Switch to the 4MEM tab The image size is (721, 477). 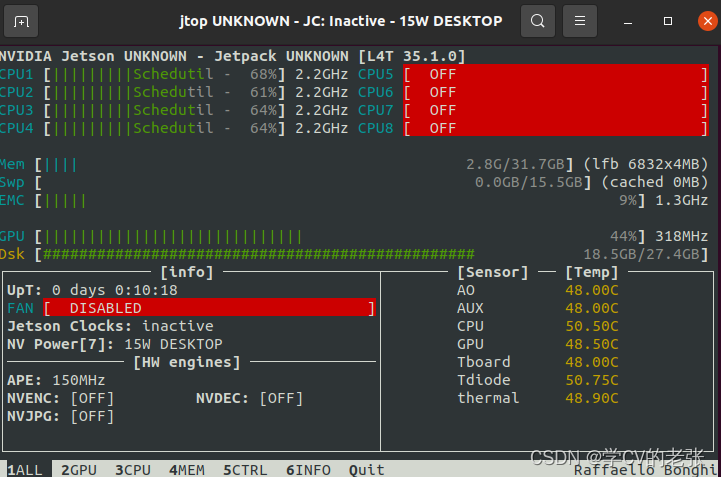pyautogui.click(x=187, y=470)
